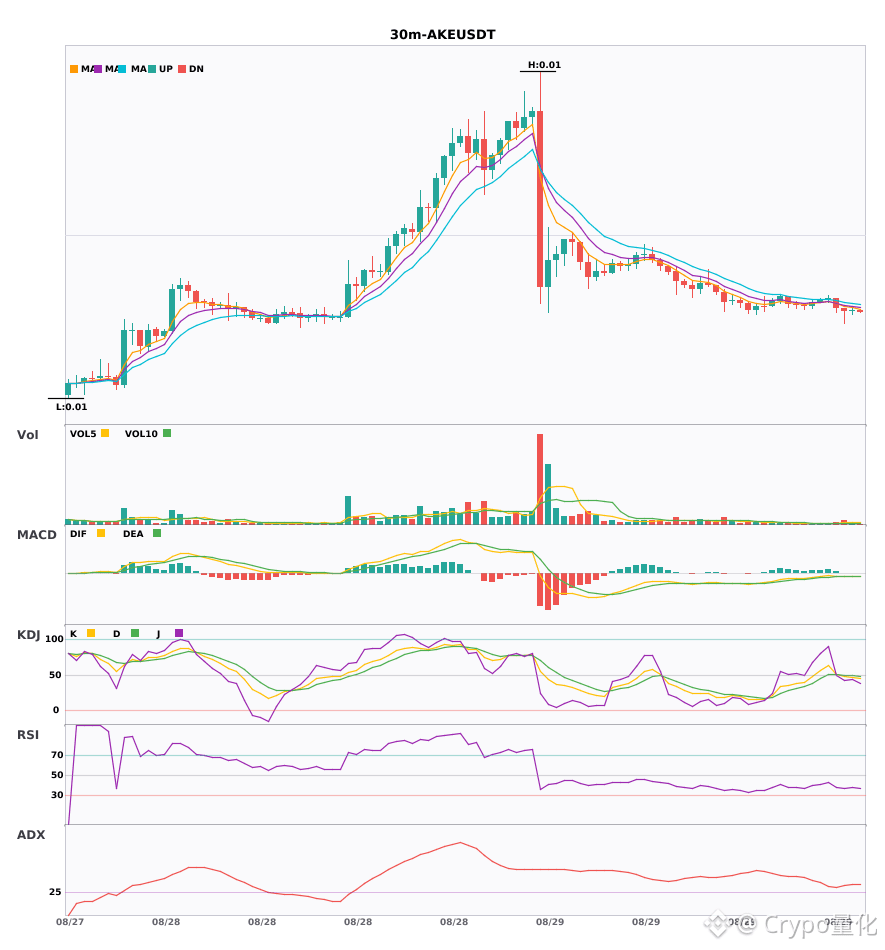Click the RSI panel label

28,735
